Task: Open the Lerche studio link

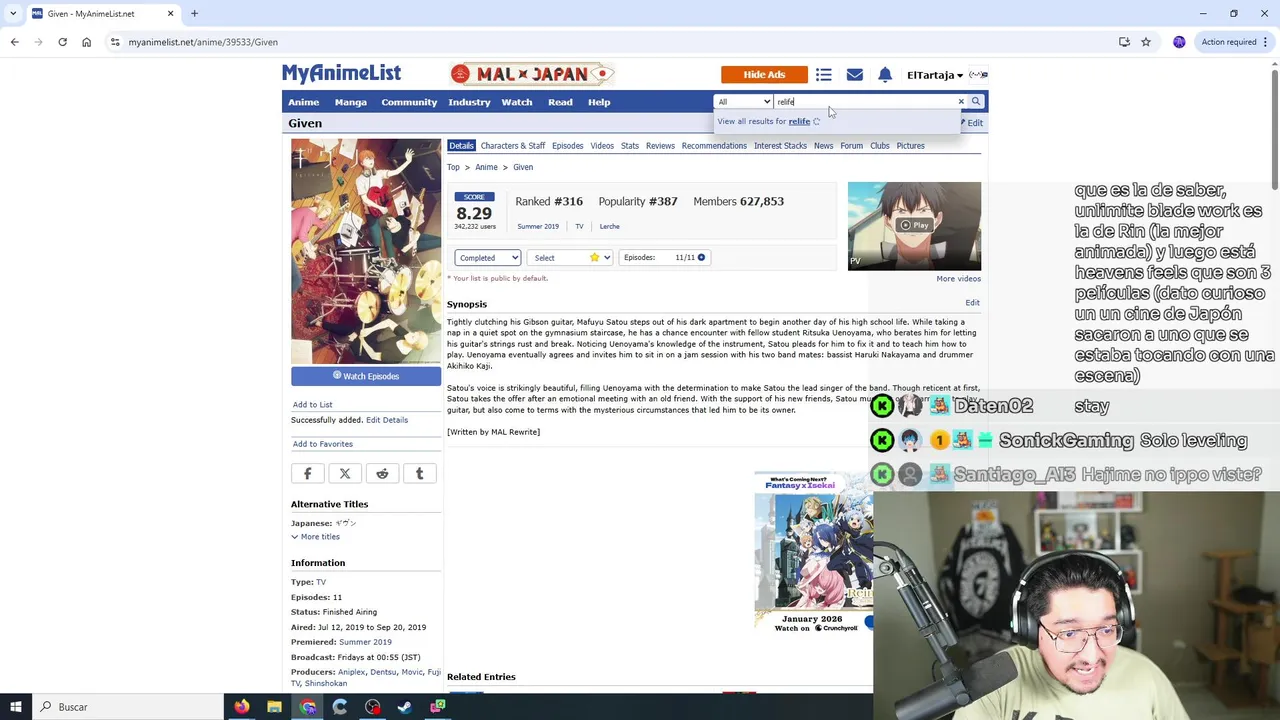Action: [x=609, y=227]
